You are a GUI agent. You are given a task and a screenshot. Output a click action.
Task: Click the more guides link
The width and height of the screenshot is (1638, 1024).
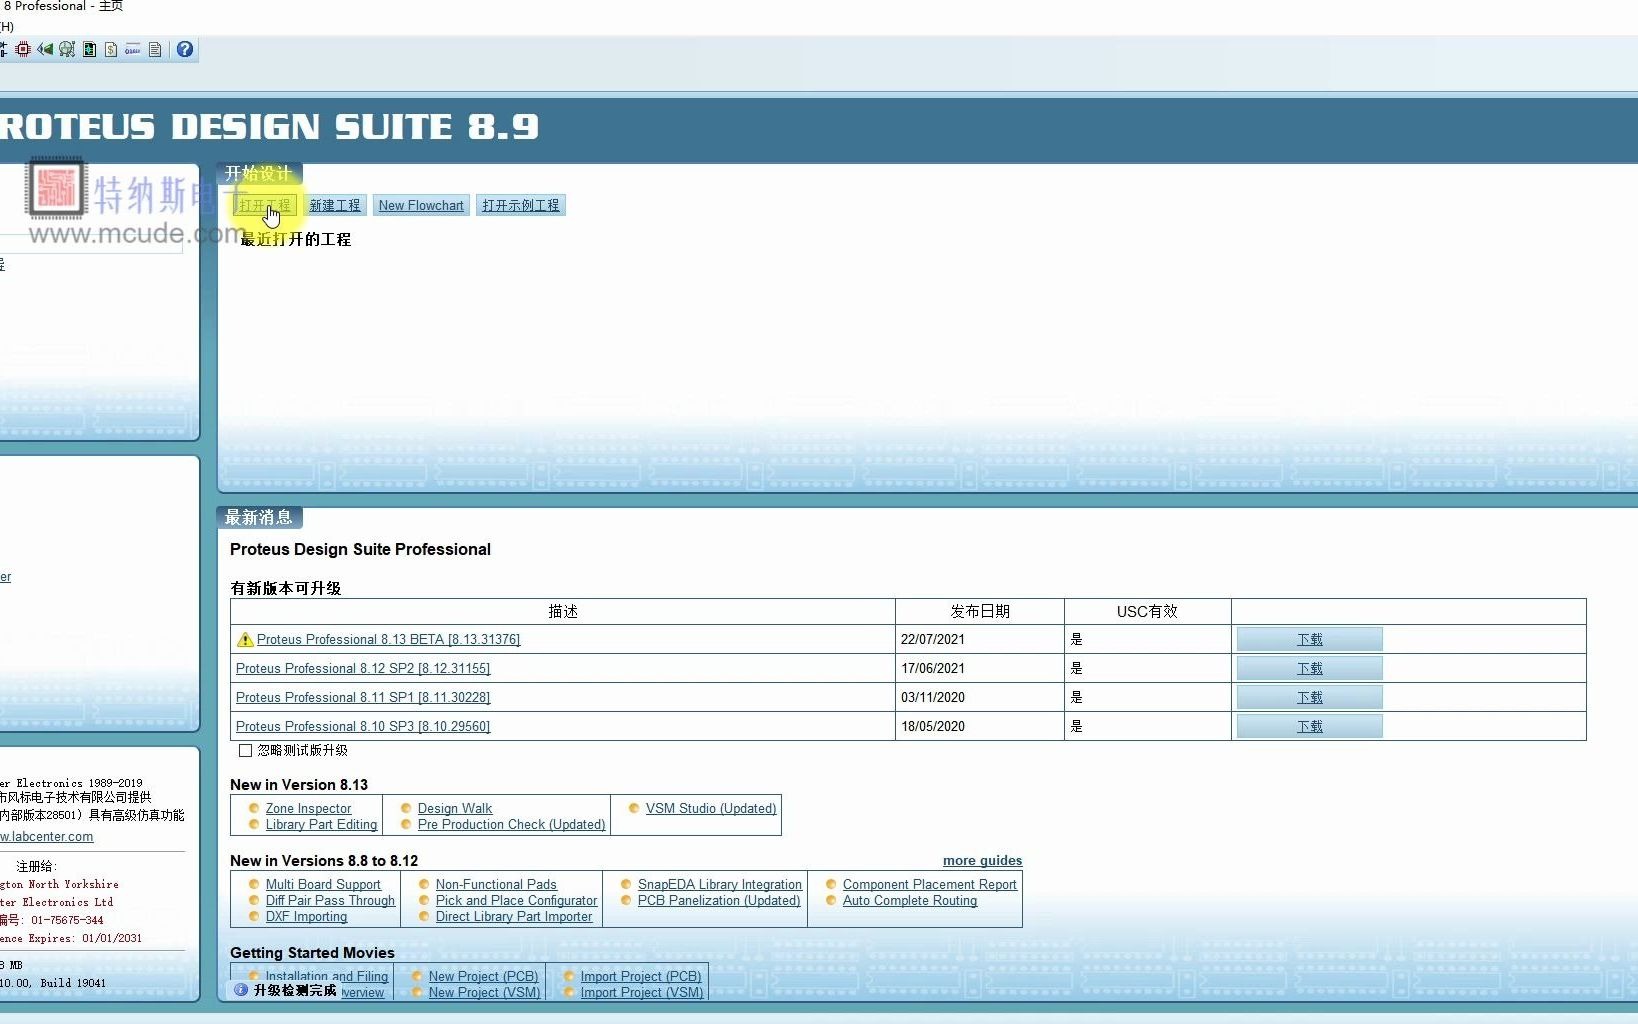click(x=982, y=860)
